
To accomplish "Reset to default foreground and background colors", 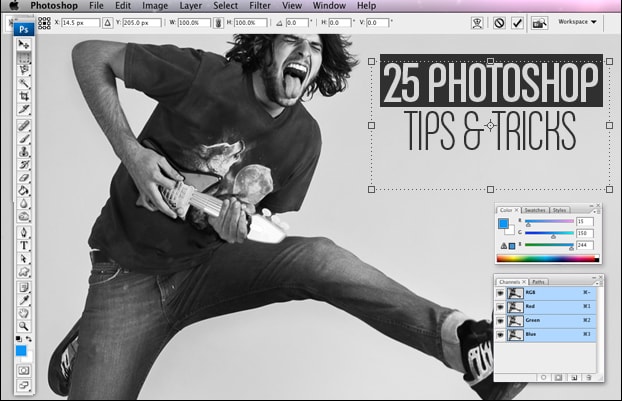I will [19, 339].
